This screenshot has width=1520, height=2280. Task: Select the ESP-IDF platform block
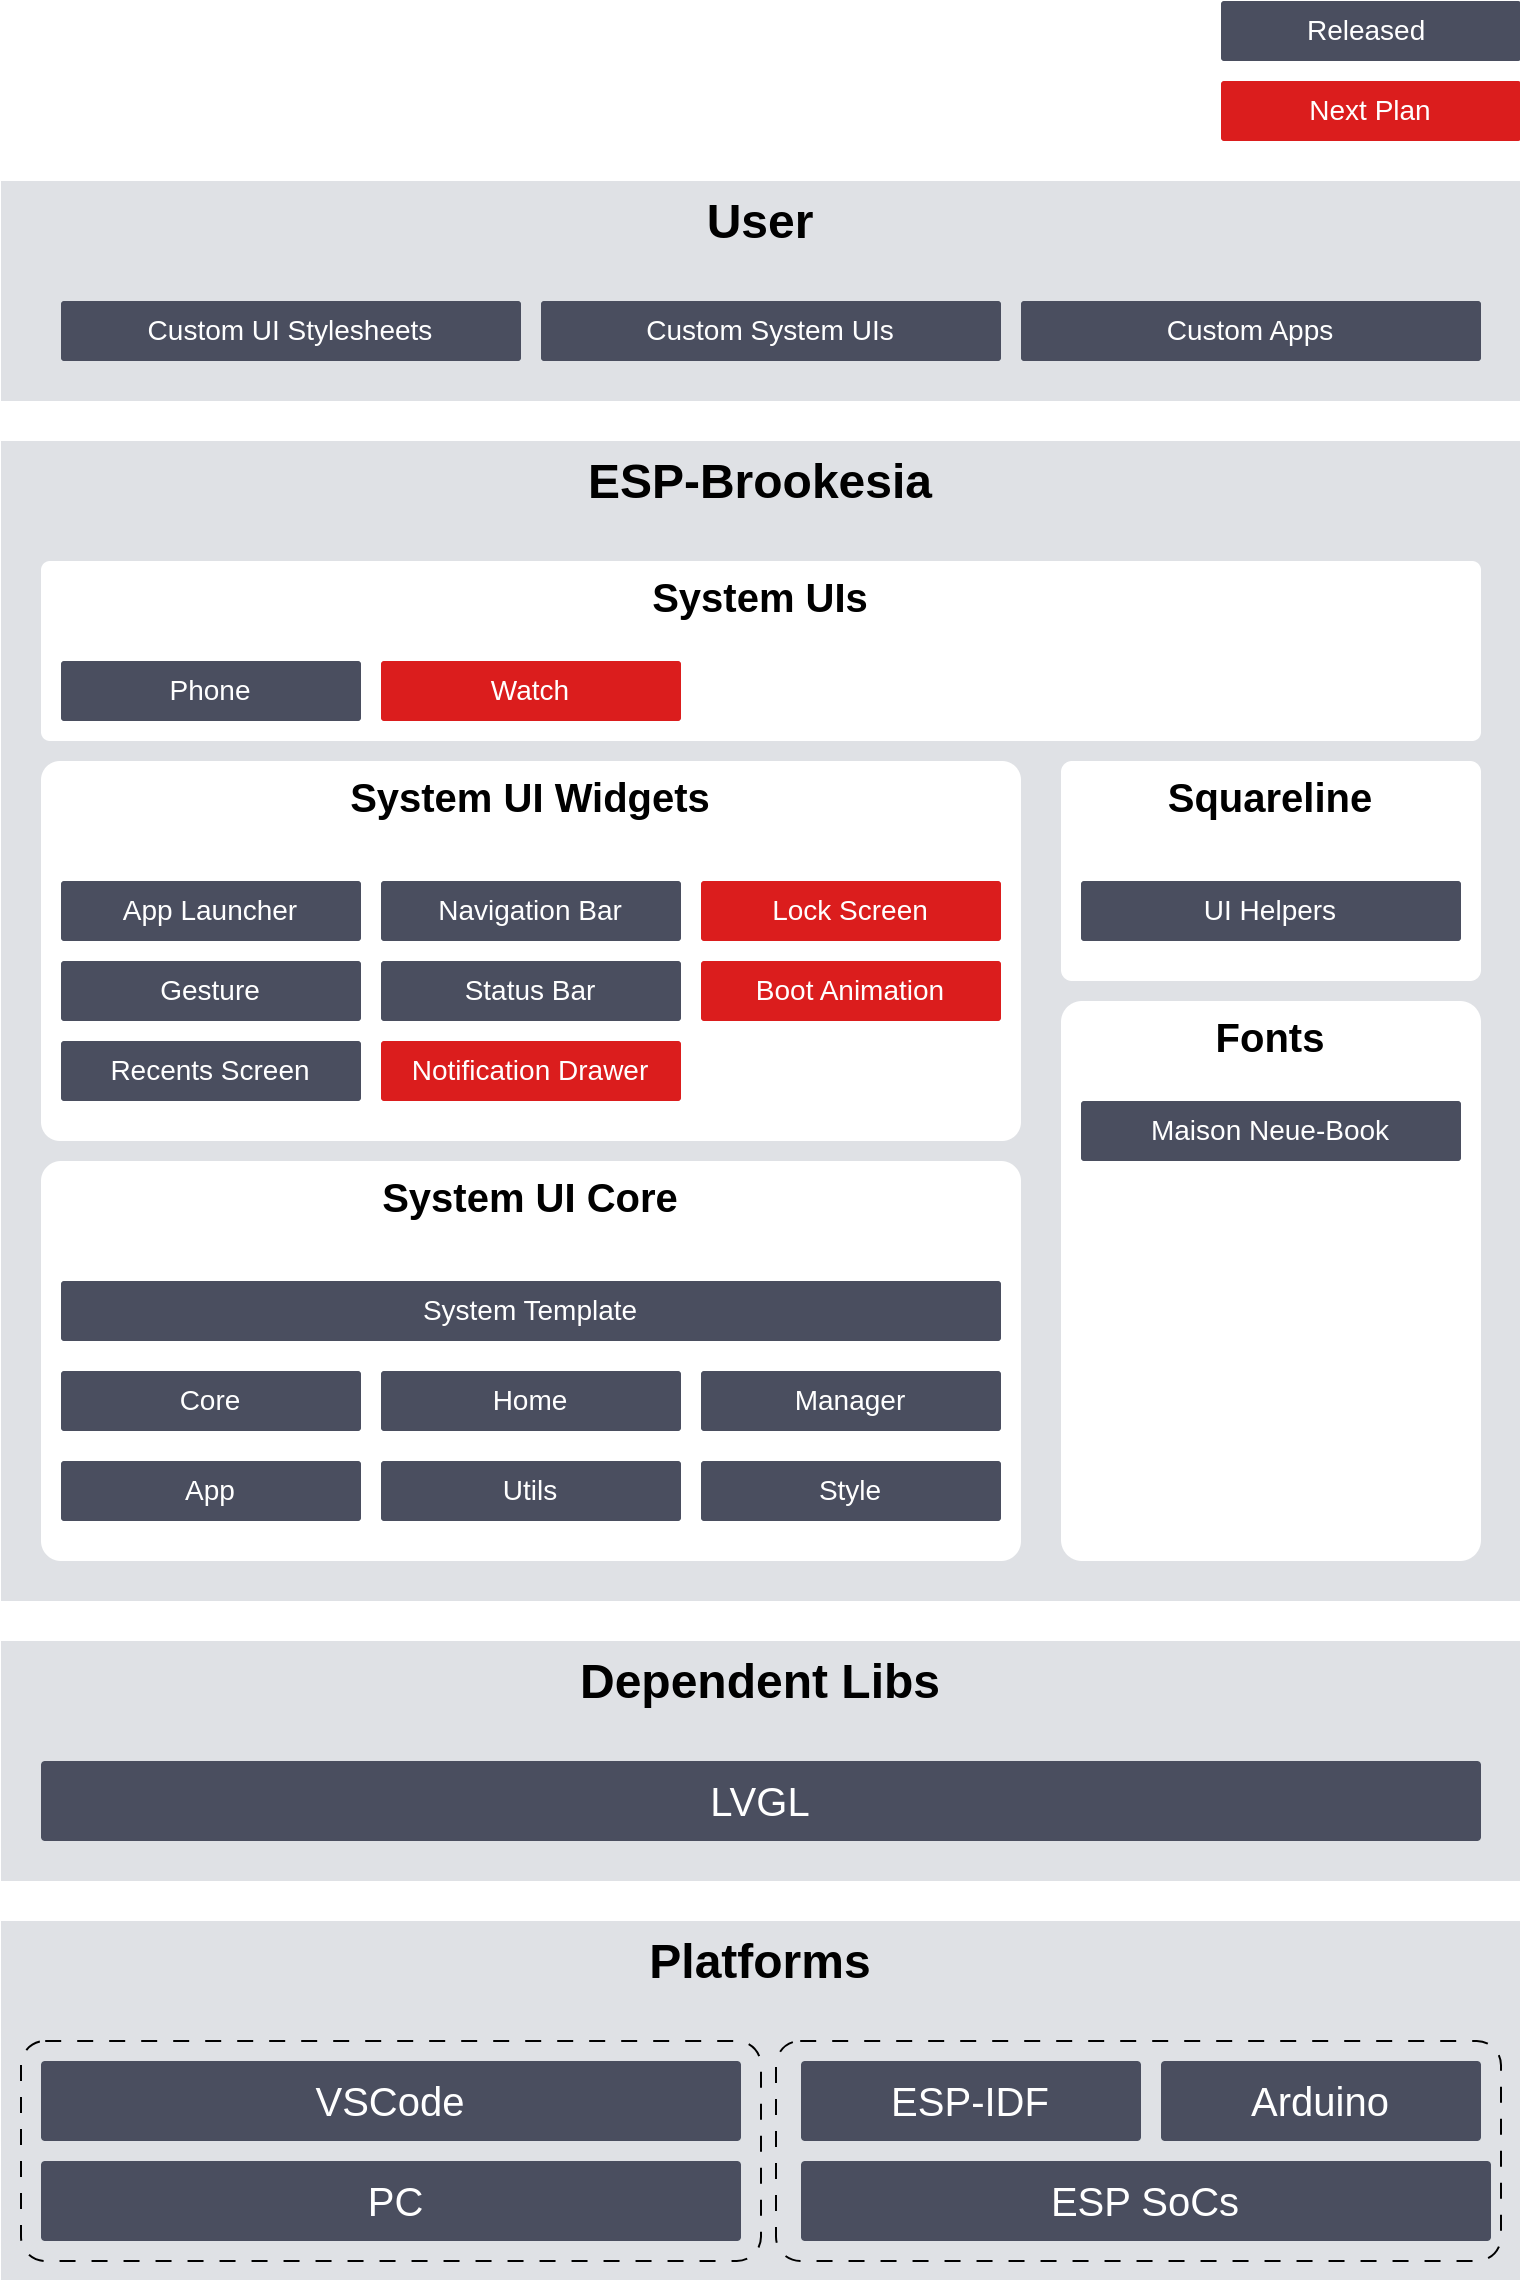(971, 2101)
